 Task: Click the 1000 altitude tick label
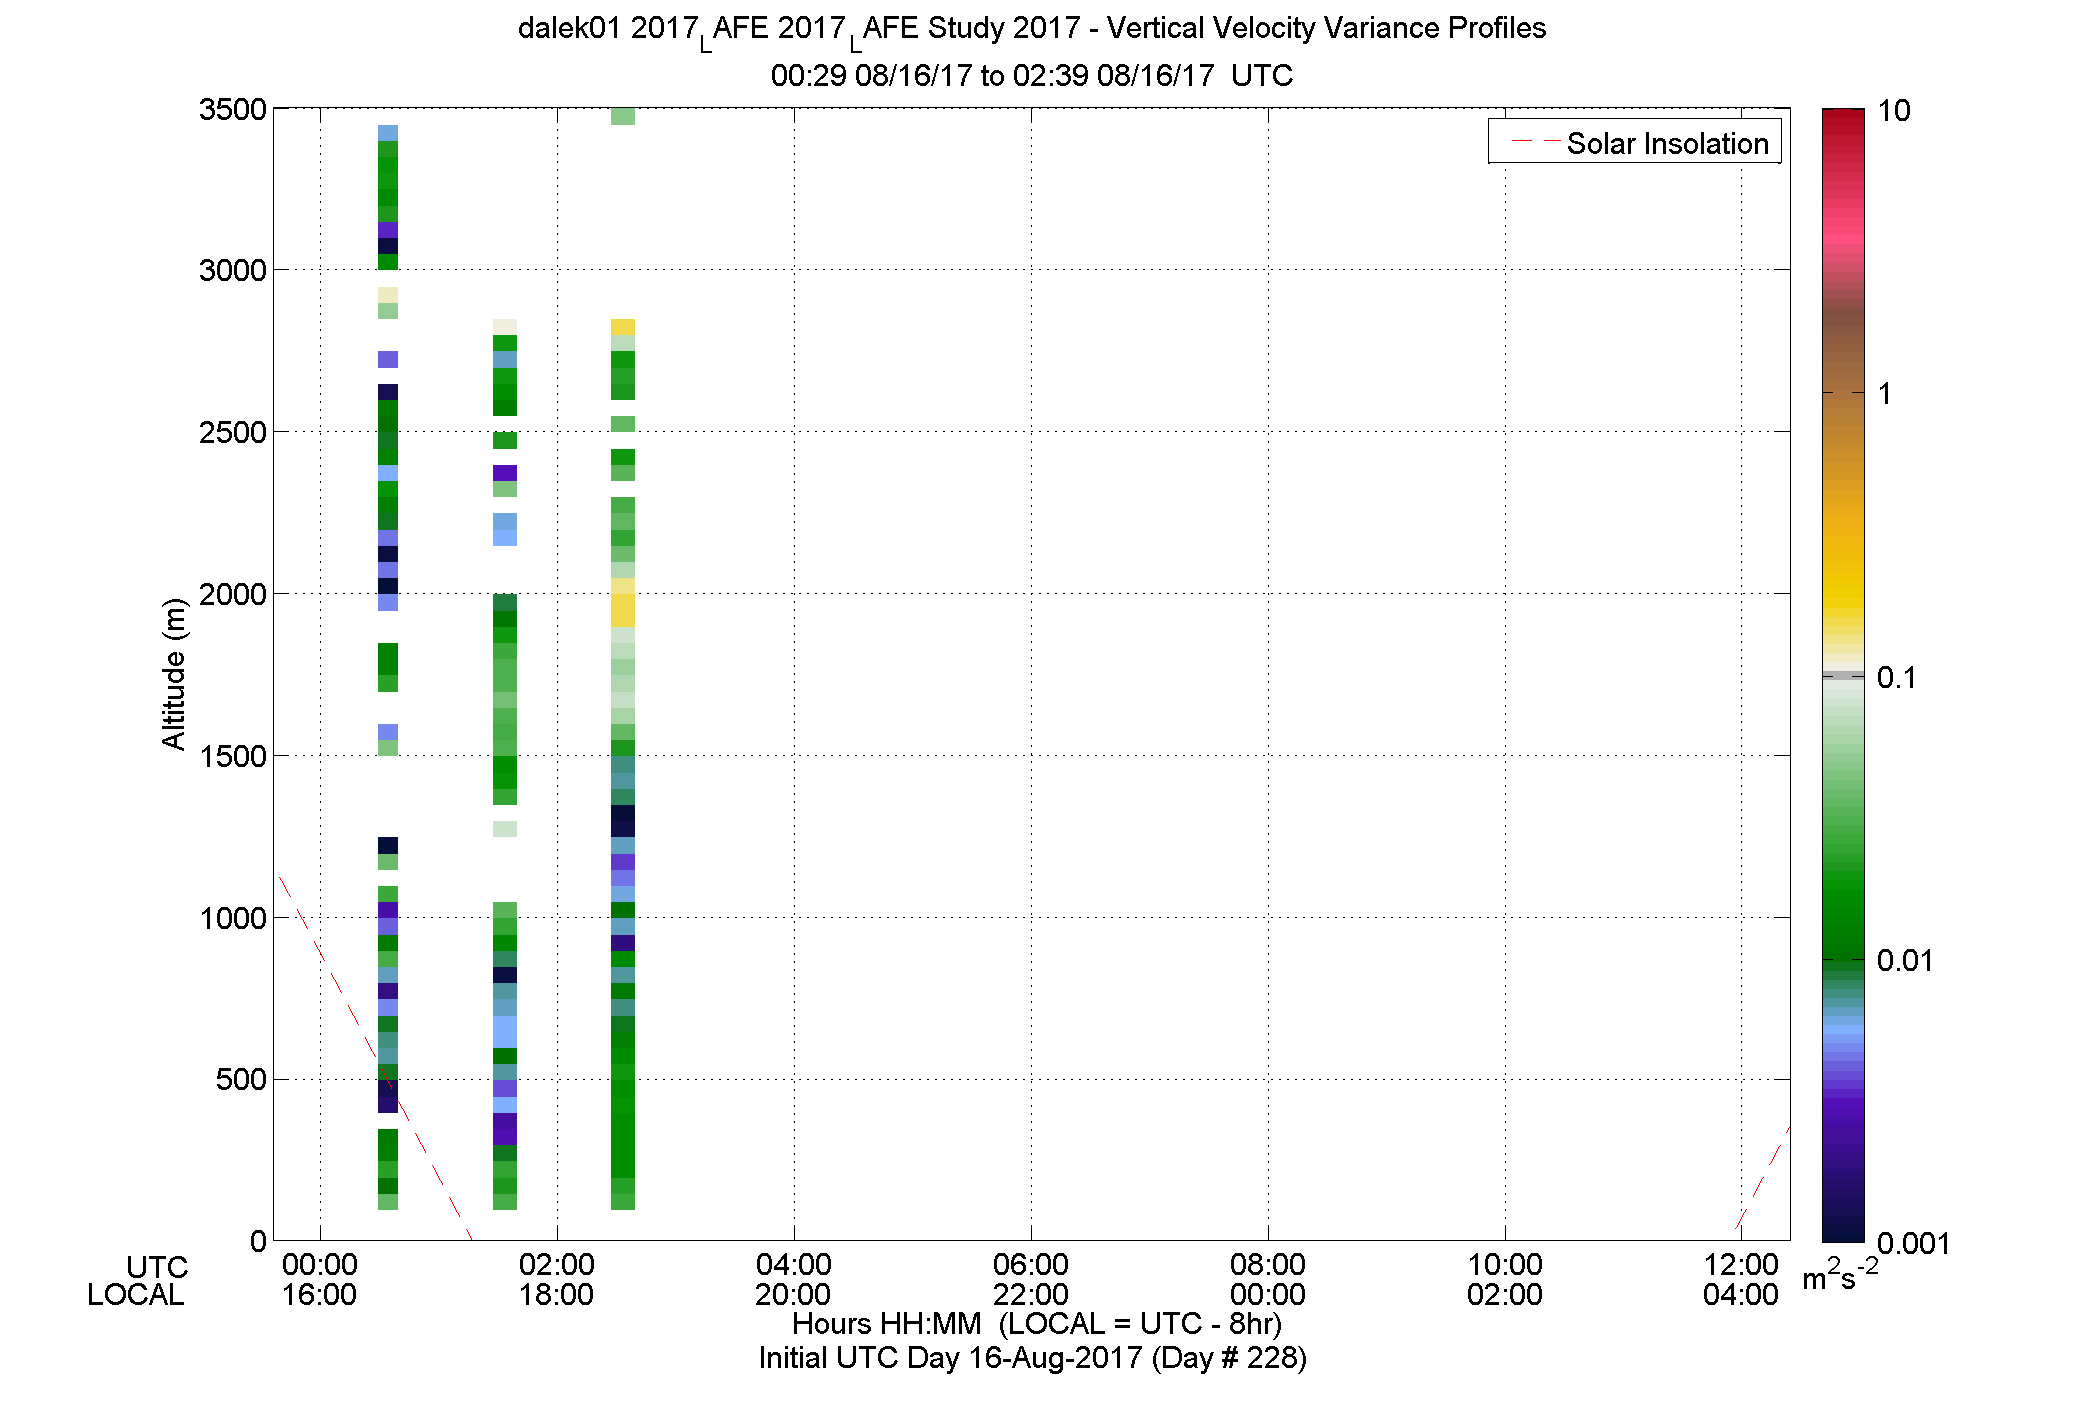click(233, 918)
